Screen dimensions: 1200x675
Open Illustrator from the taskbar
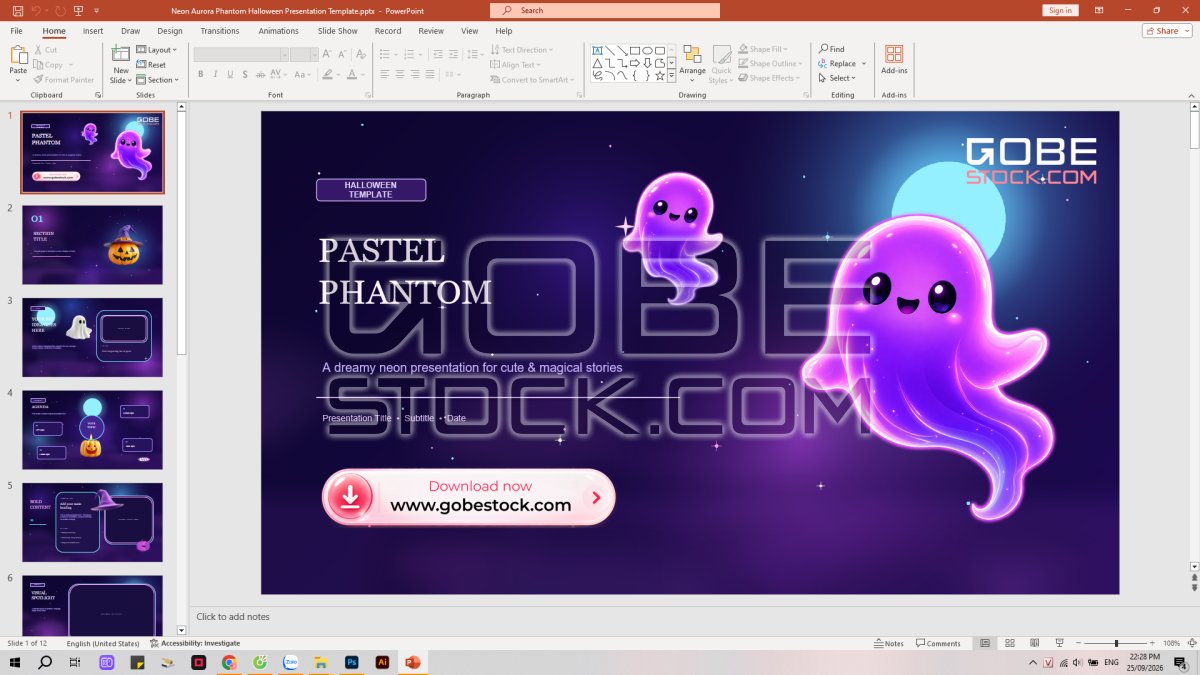coord(382,662)
